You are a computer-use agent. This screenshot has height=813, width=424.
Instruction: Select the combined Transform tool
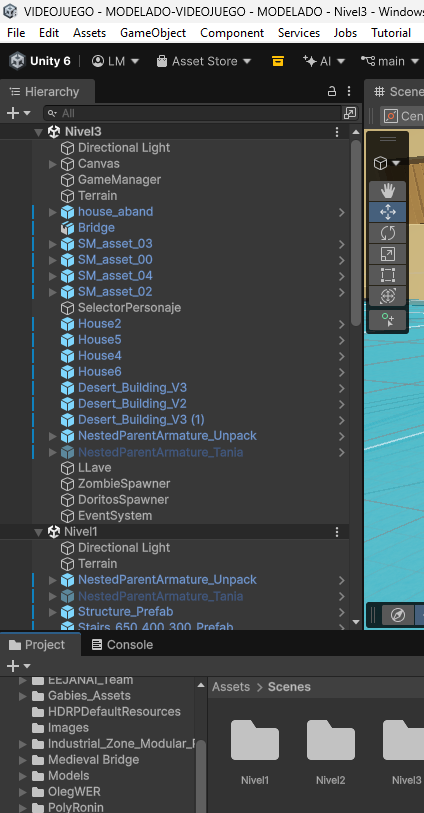pos(388,296)
